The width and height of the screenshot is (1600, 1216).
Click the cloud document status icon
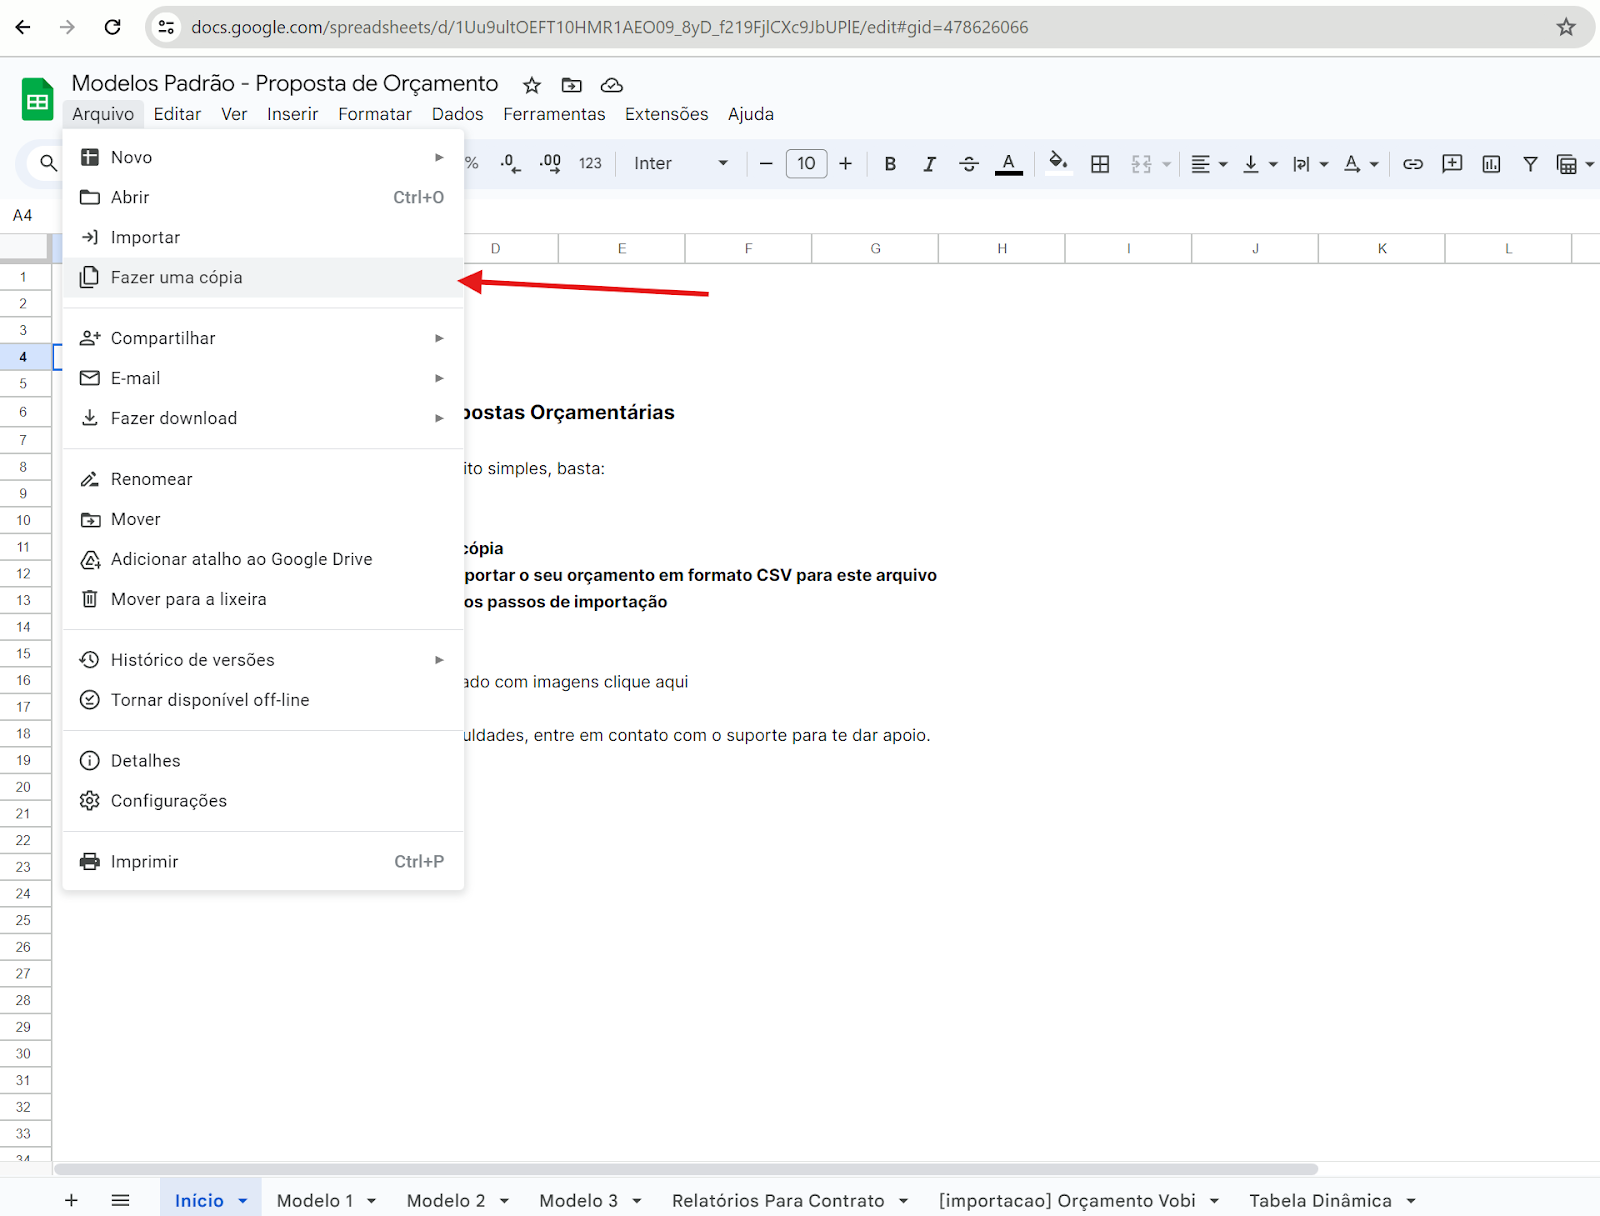[x=612, y=85]
